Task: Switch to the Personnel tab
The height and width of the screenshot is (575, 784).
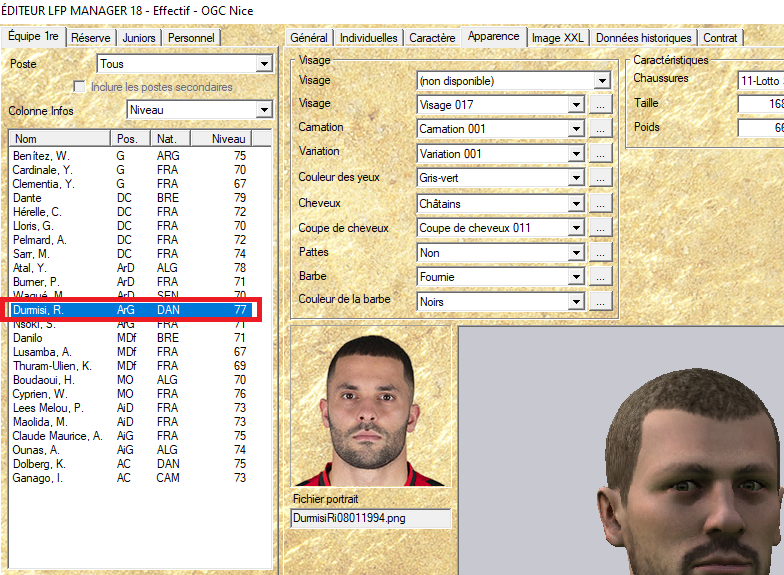Action: pos(191,38)
